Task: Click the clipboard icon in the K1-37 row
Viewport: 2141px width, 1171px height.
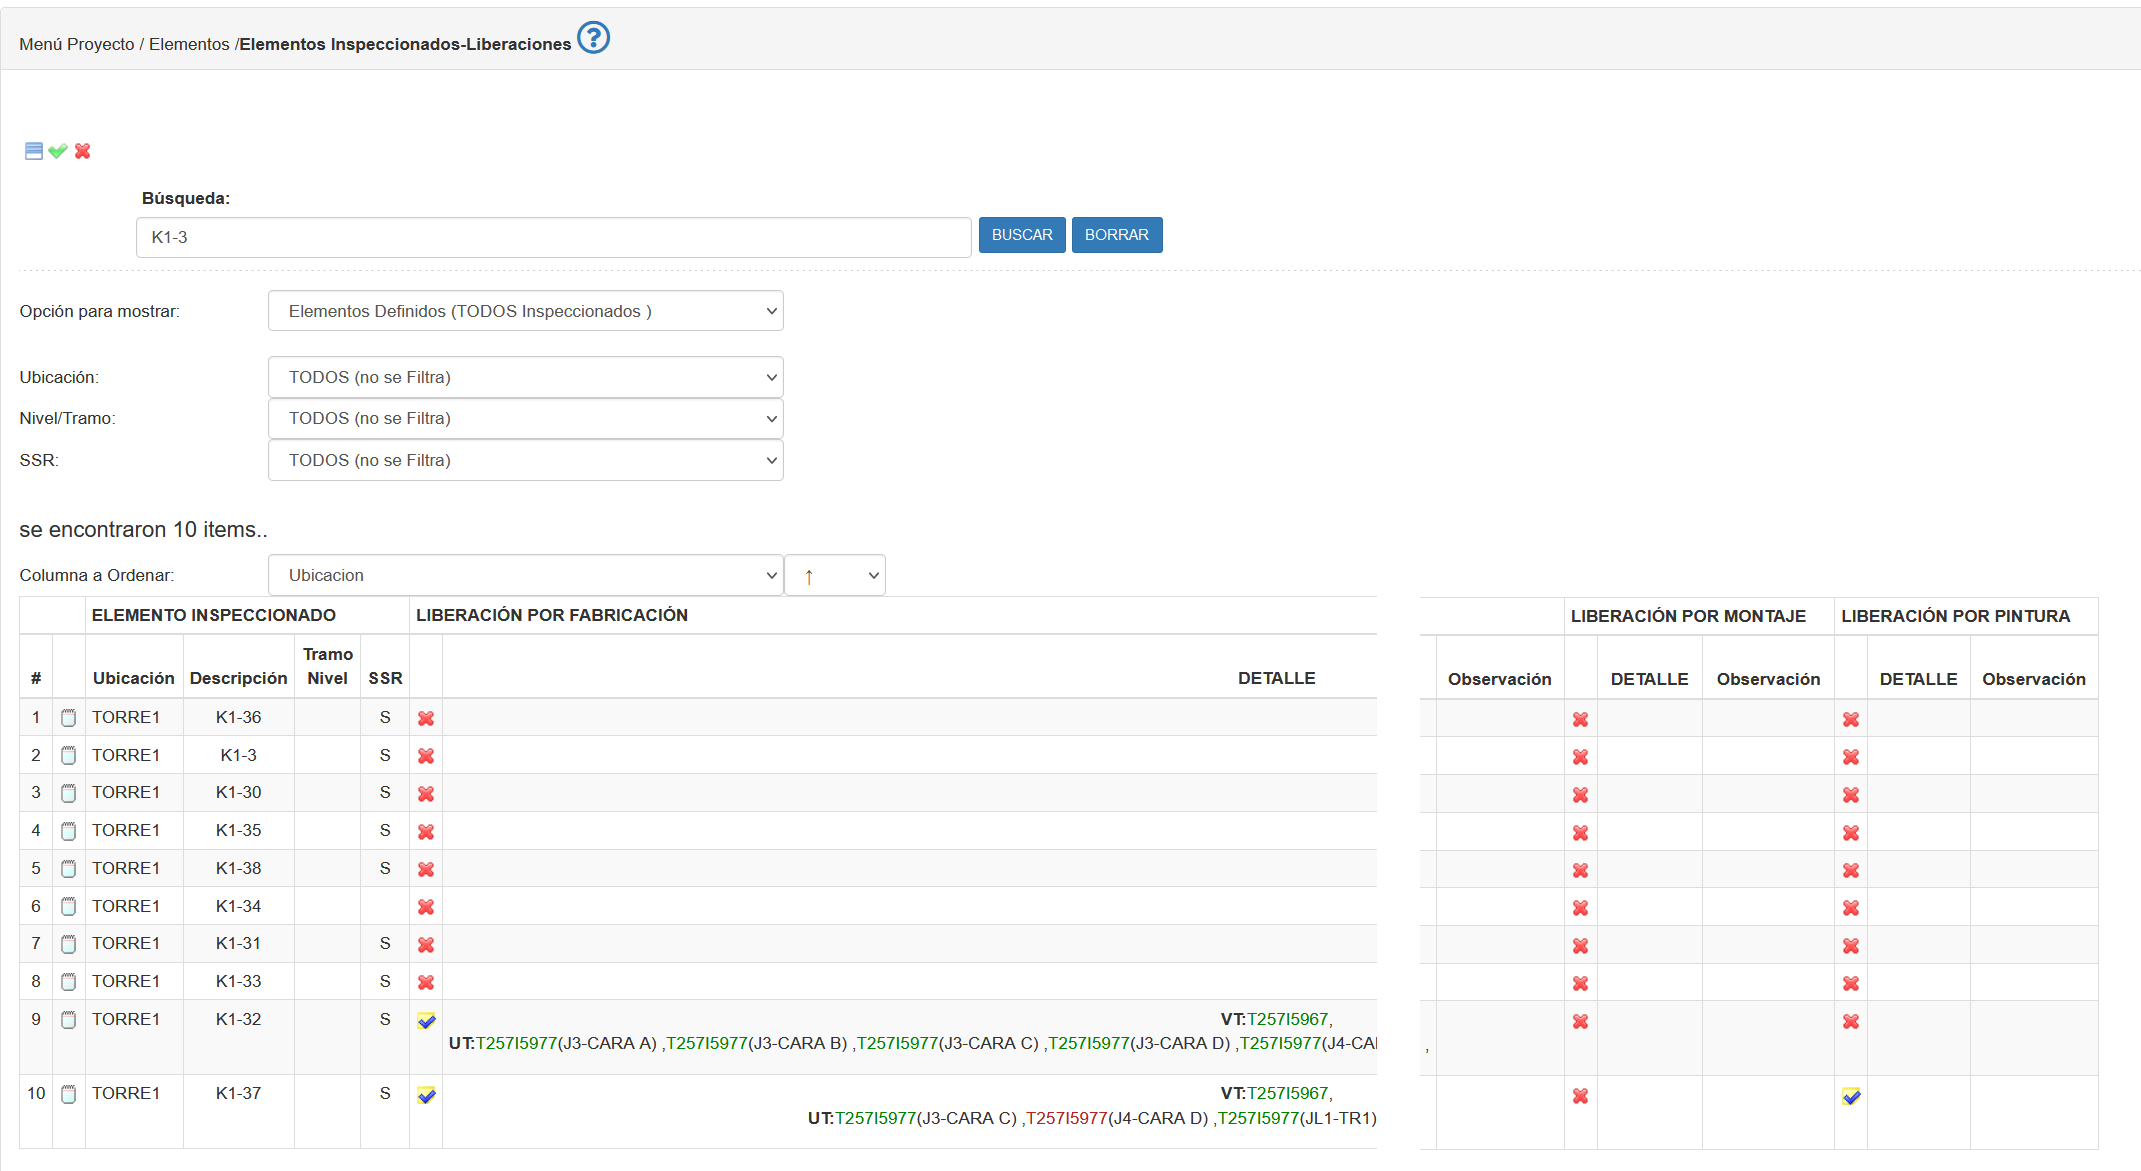Action: point(68,1095)
